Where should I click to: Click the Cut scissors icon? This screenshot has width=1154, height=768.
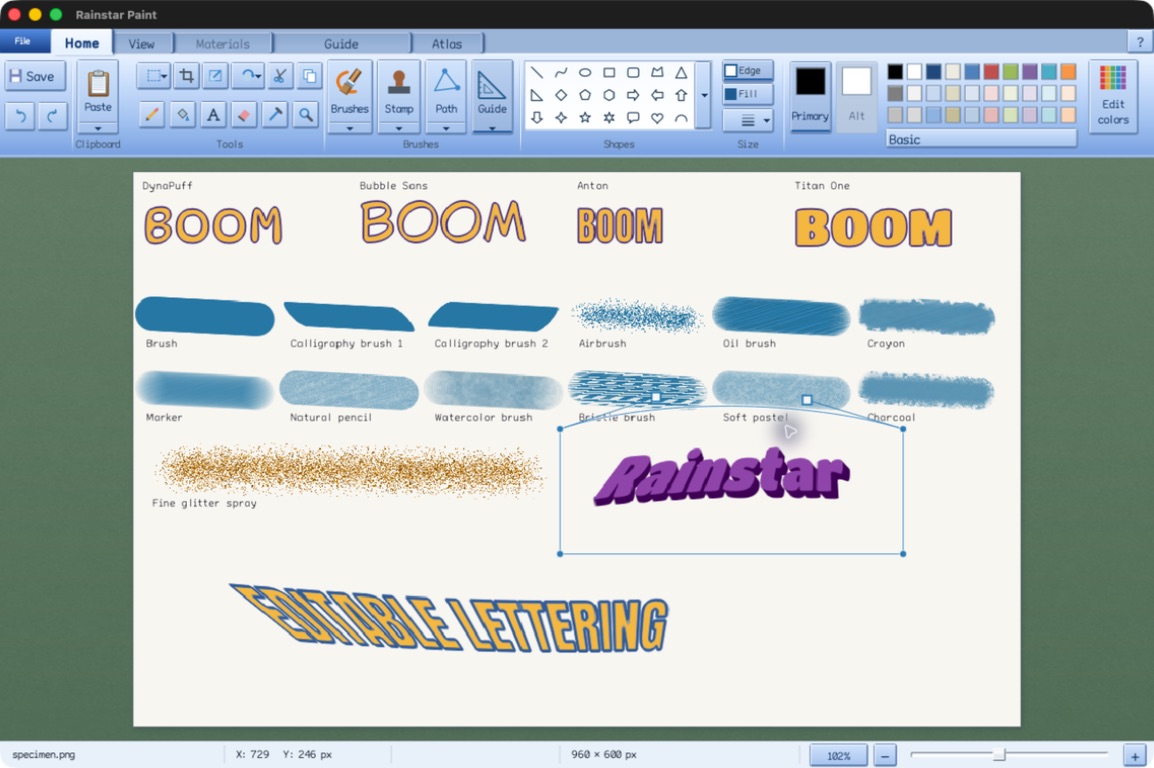(x=280, y=76)
